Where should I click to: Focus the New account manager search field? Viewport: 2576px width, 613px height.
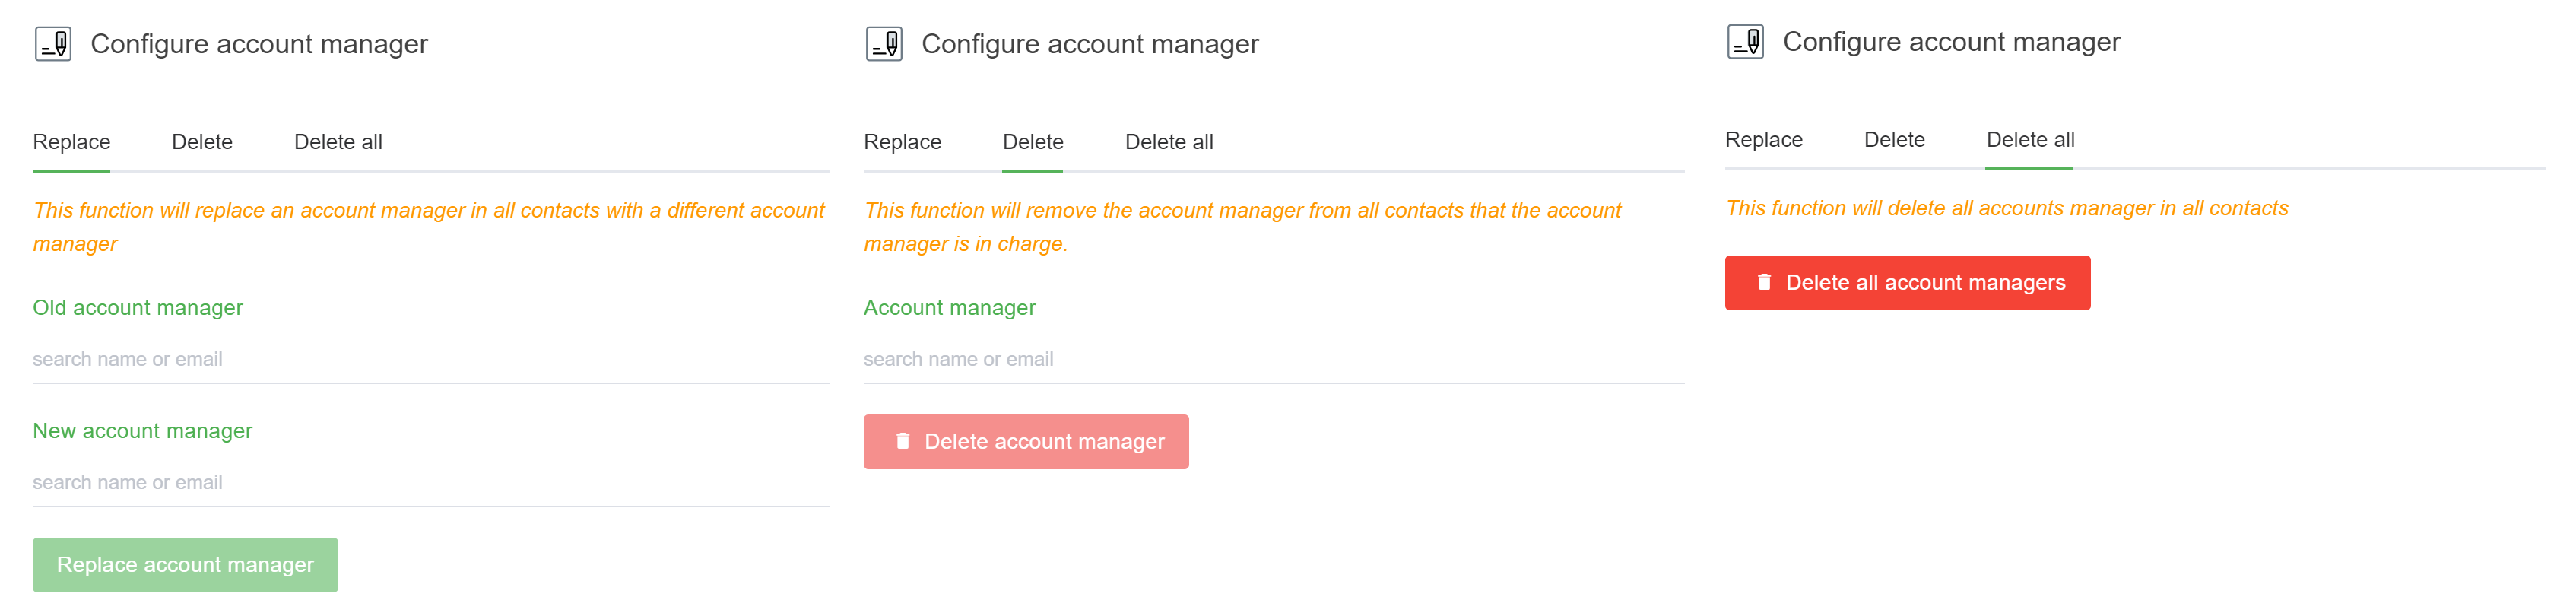(x=430, y=483)
